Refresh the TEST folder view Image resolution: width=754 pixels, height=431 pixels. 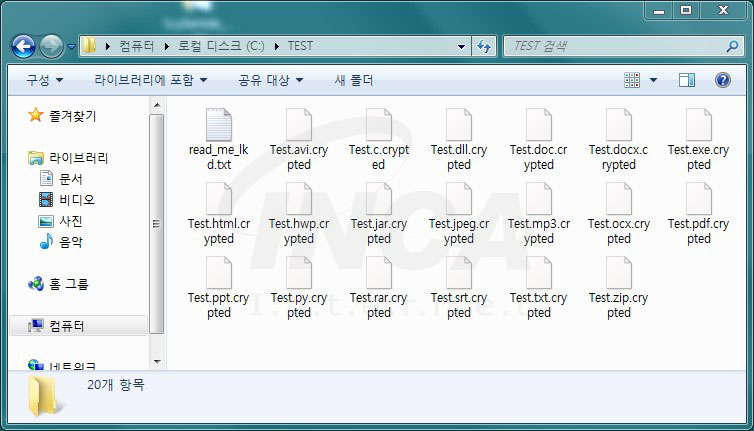pos(484,47)
